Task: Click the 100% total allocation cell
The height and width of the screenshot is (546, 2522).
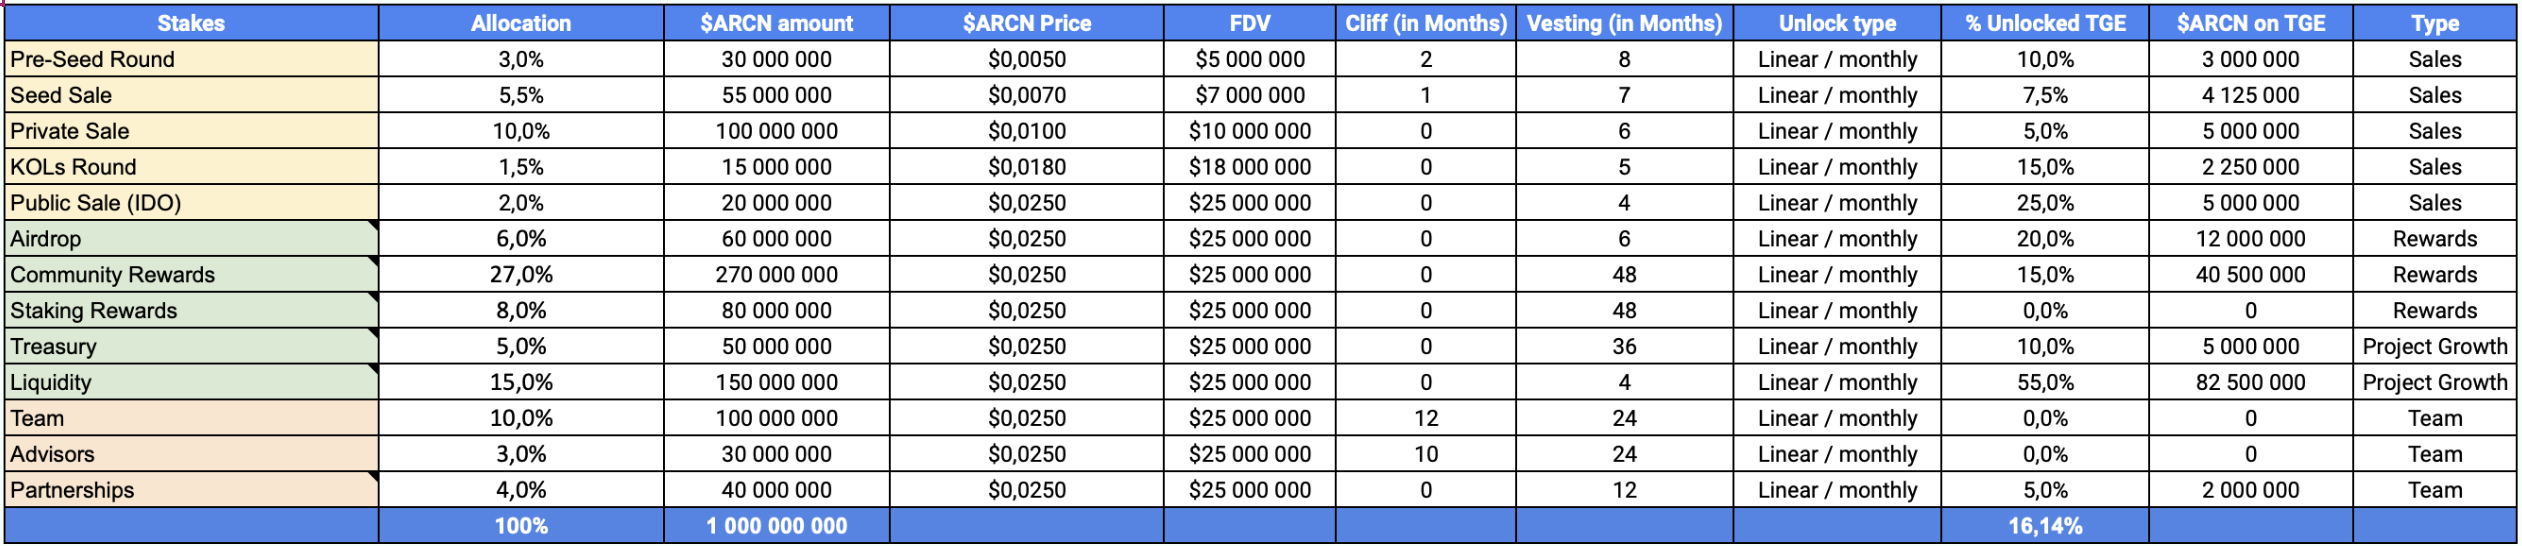Action: coord(521,526)
